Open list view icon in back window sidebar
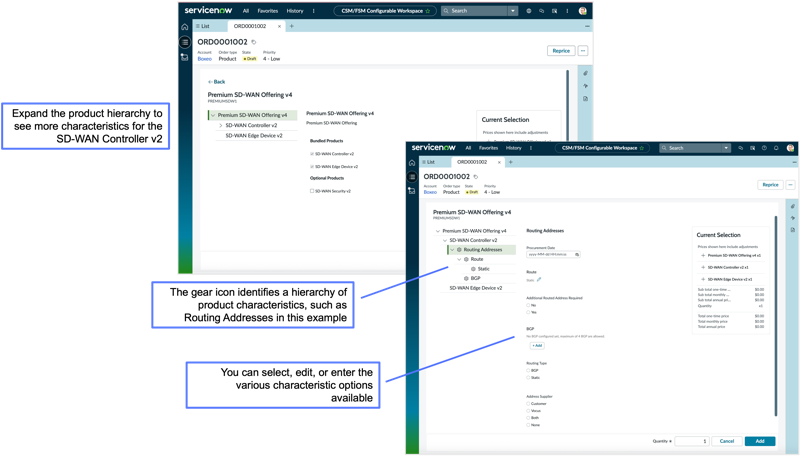Screen dimensions: 800x456 pyautogui.click(x=185, y=42)
